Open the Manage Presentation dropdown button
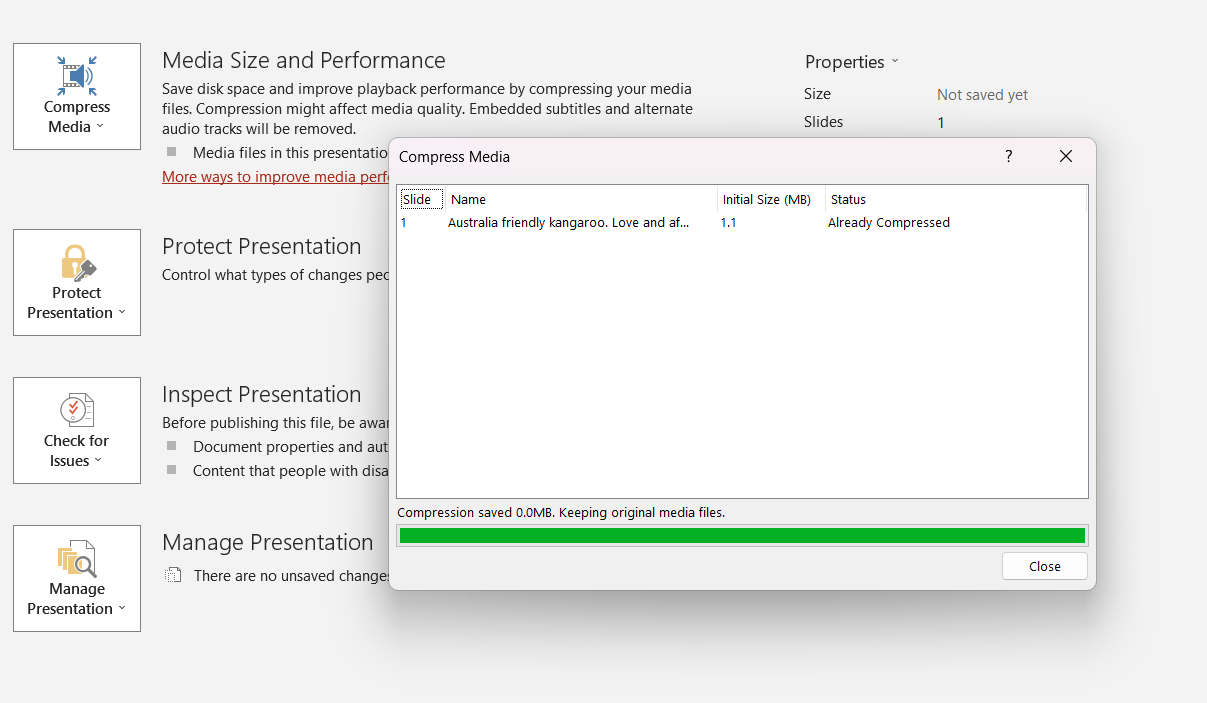1207x703 pixels. point(77,578)
